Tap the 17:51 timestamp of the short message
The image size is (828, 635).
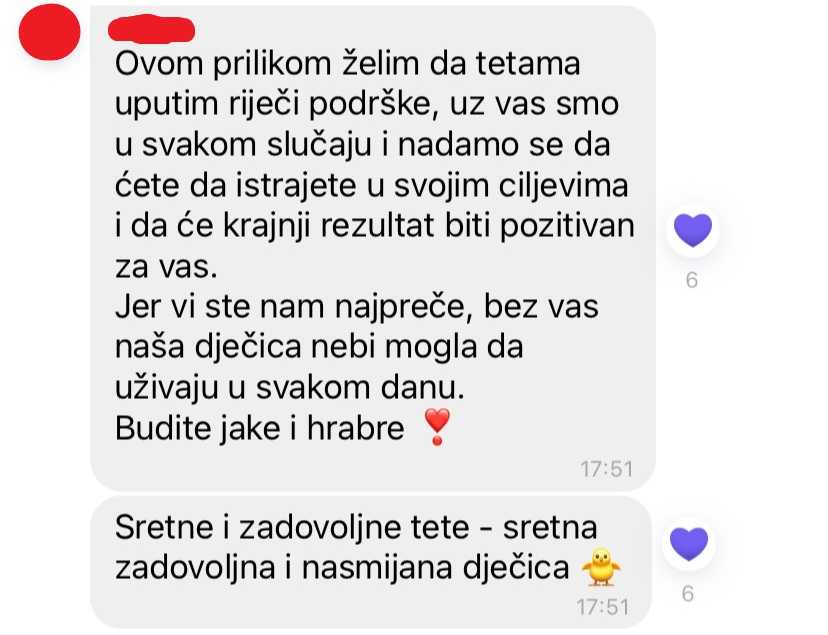603,607
